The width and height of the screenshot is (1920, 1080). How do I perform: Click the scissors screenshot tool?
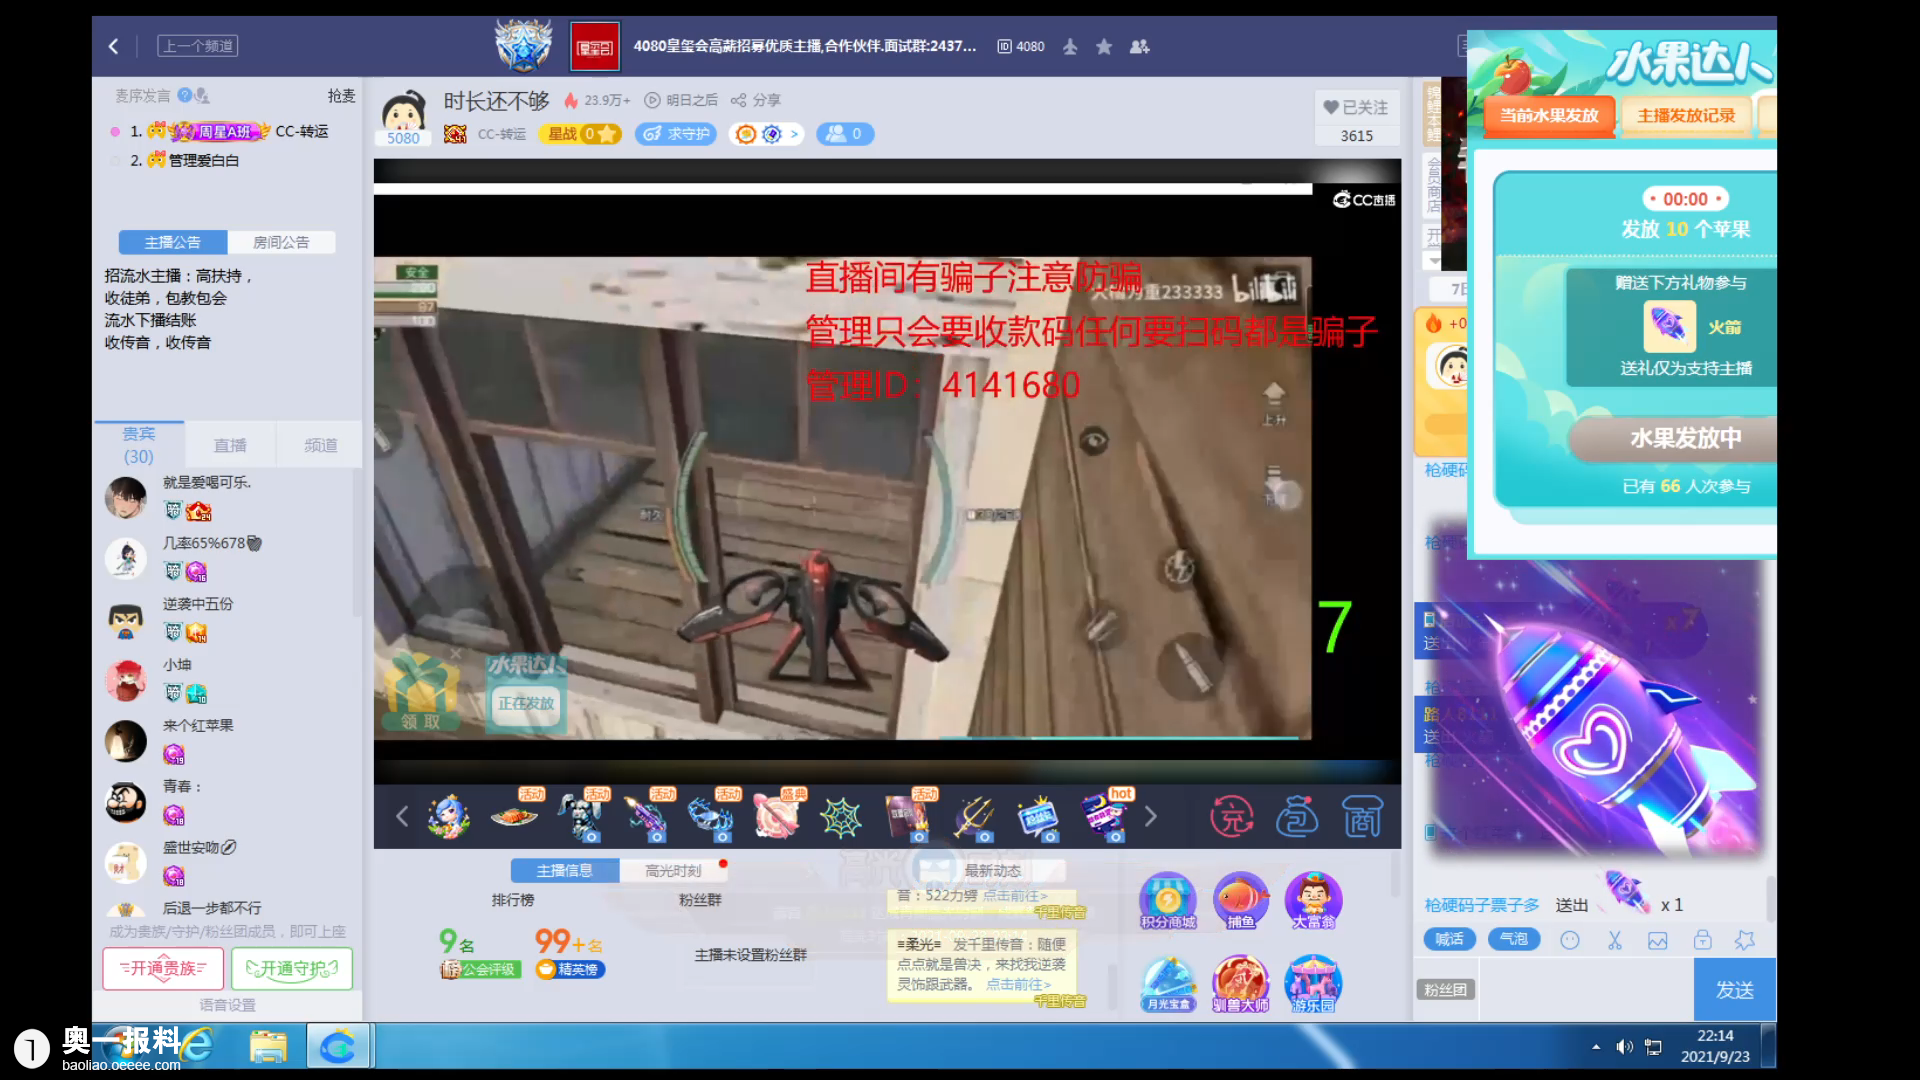(1614, 940)
